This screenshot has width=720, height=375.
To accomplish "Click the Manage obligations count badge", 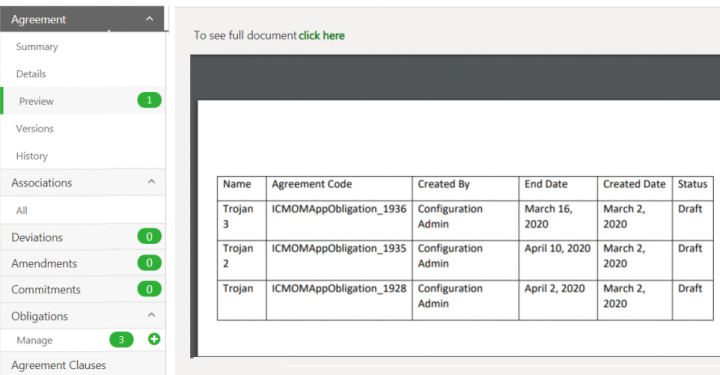I will point(121,340).
